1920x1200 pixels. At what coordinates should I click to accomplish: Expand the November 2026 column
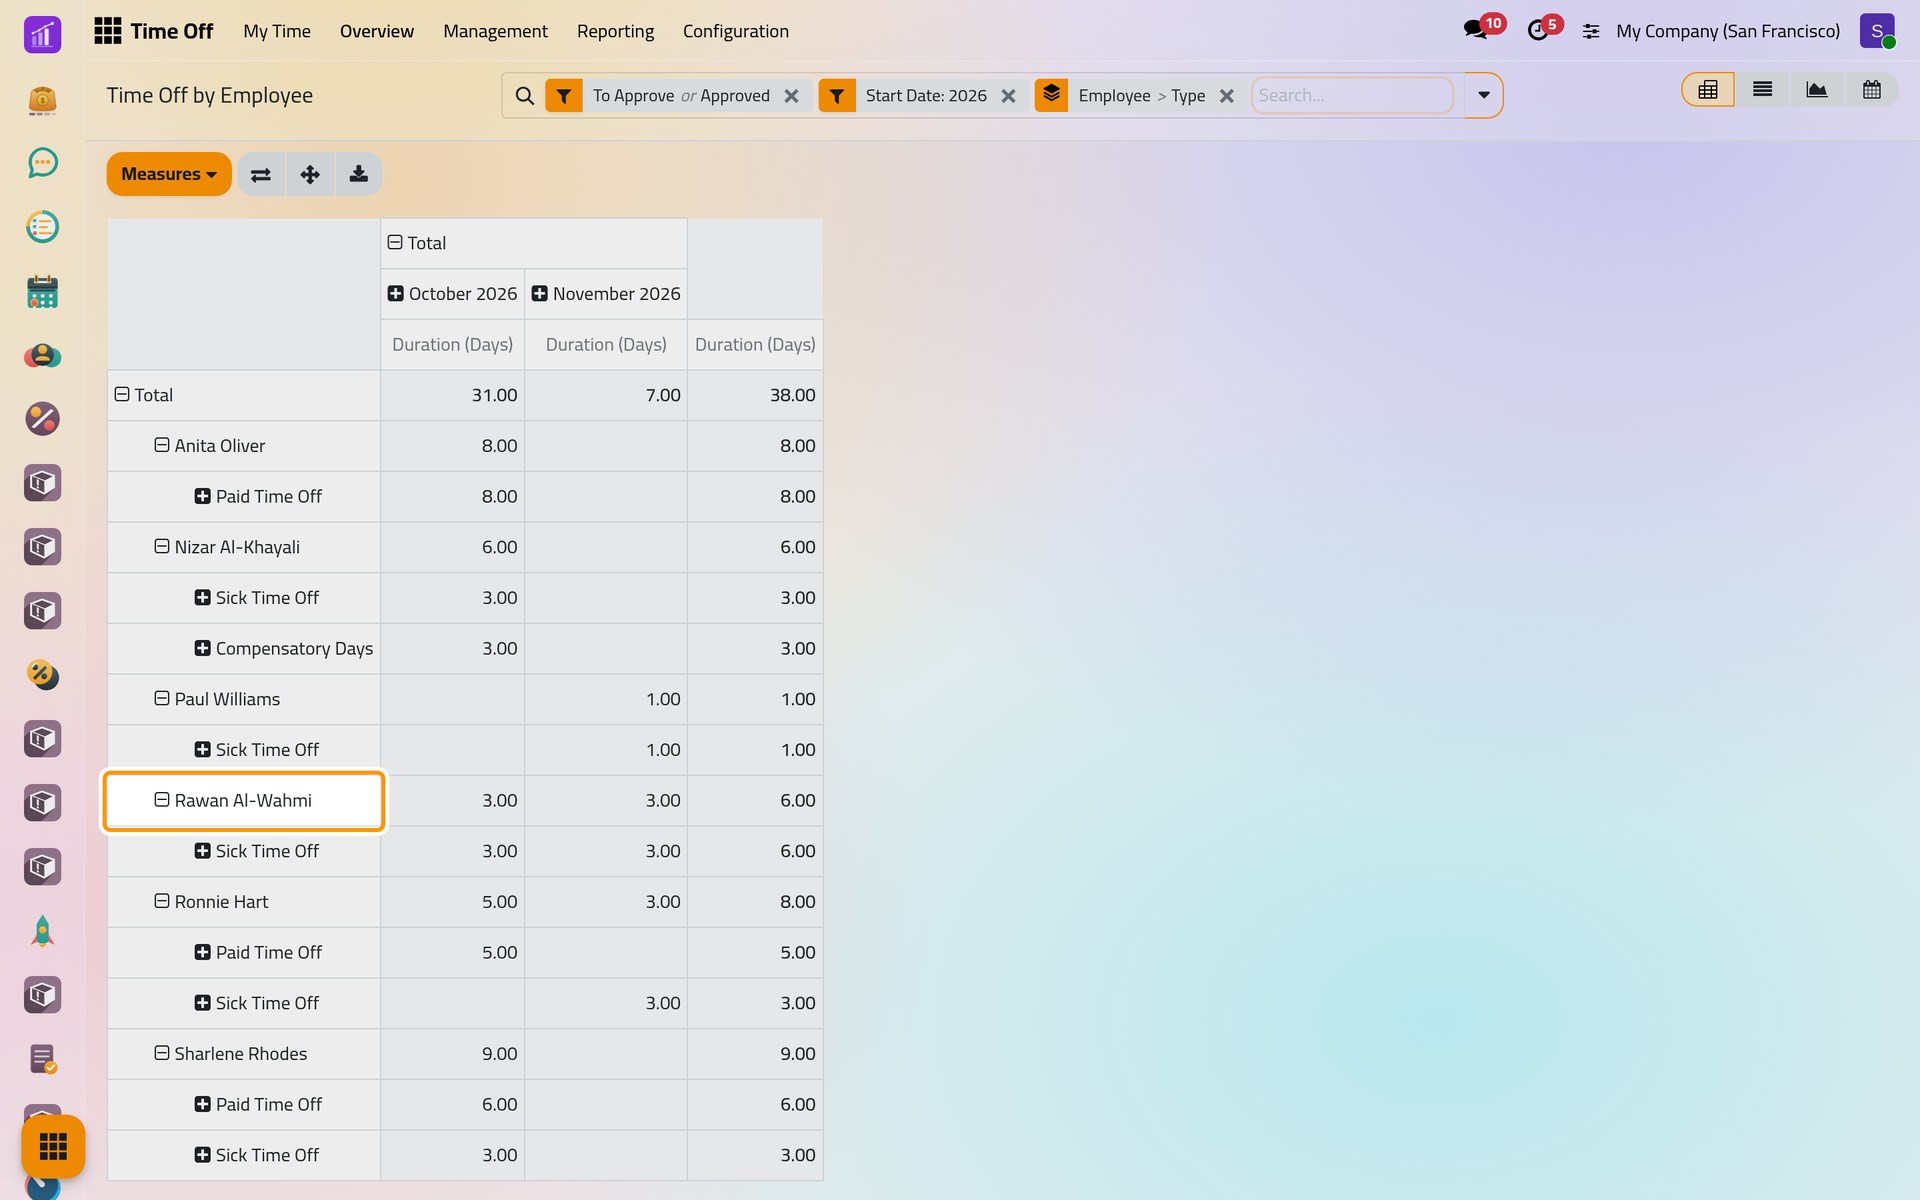pyautogui.click(x=606, y=294)
